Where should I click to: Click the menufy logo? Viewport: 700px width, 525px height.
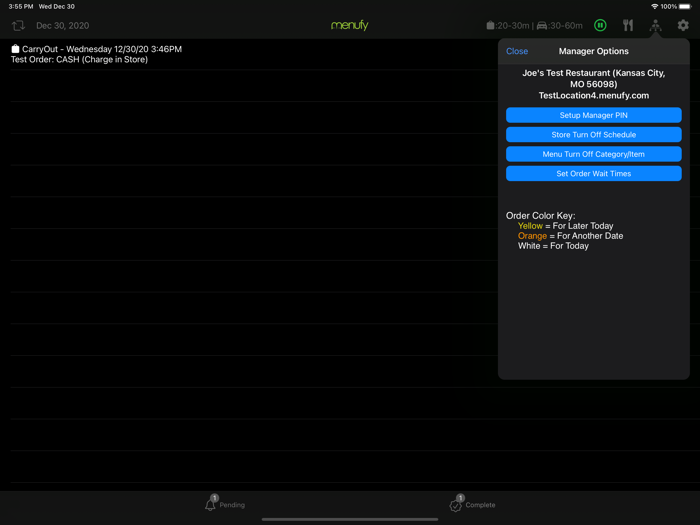350,25
